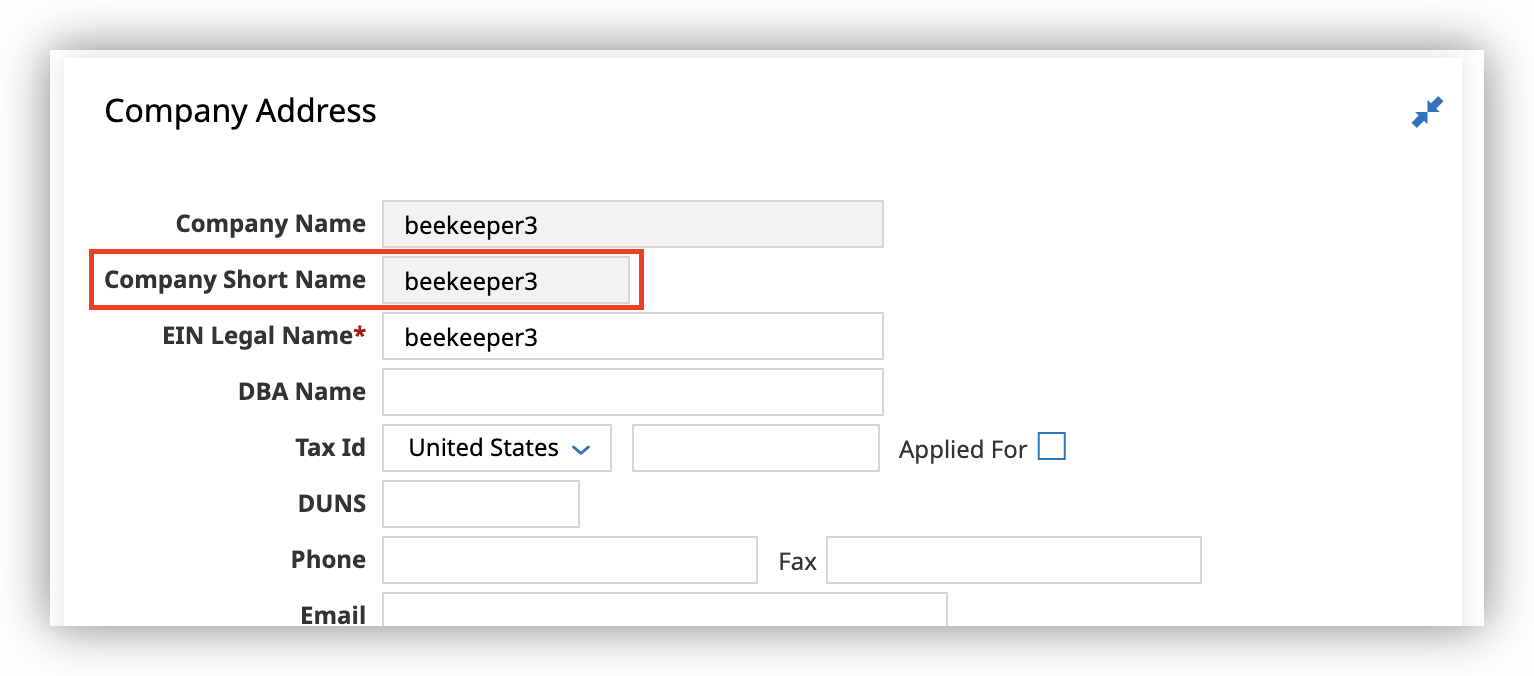The image size is (1534, 676).
Task: Click the Phone number field
Action: (569, 560)
